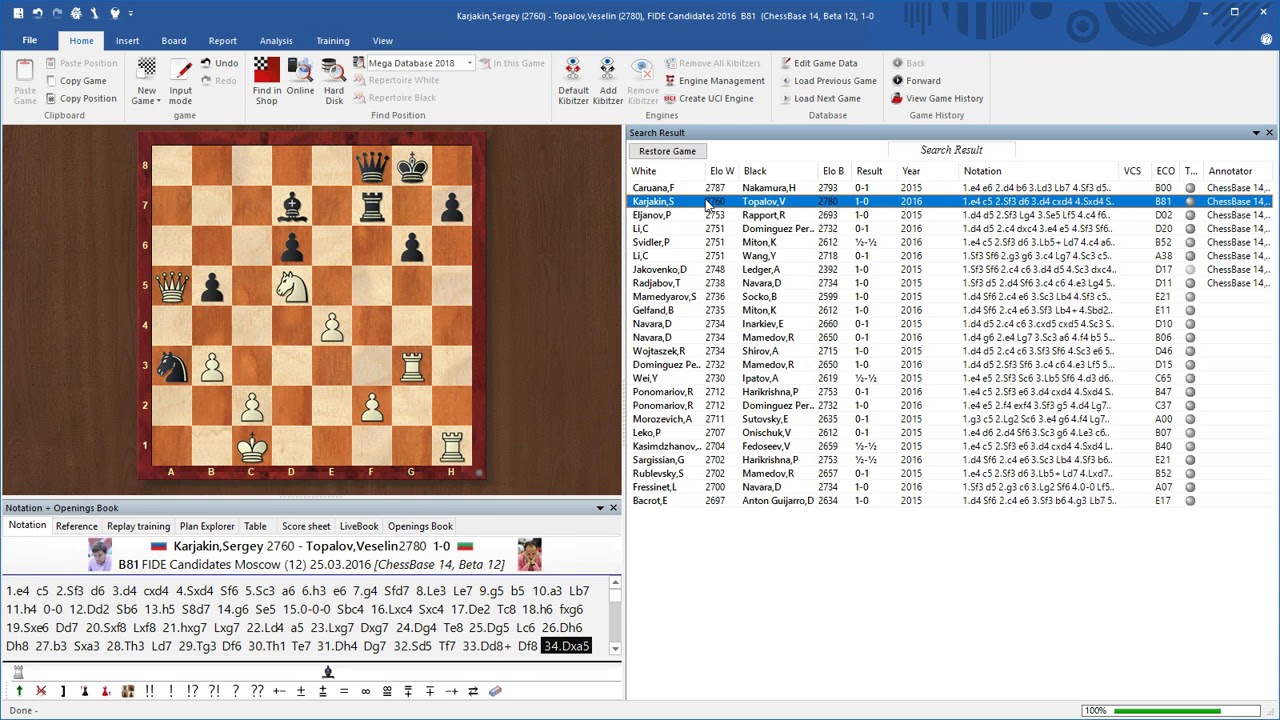
Task: Open Notation panel dropdown arrow
Action: (600, 508)
